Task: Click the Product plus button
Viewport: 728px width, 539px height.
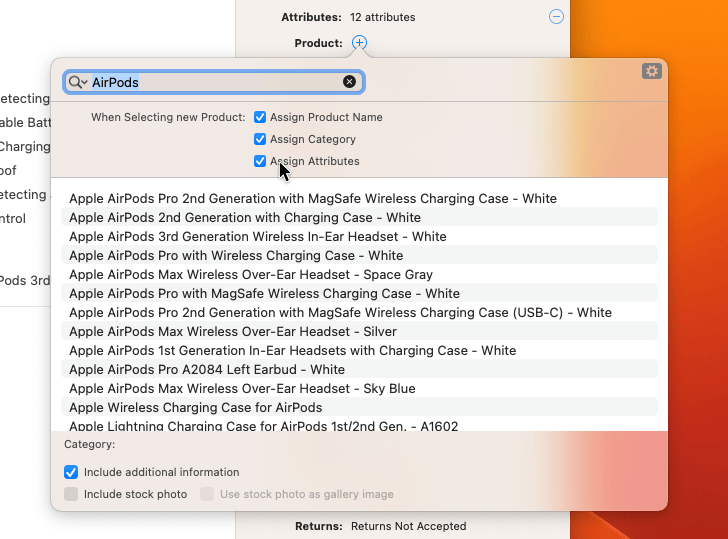Action: pyautogui.click(x=359, y=43)
